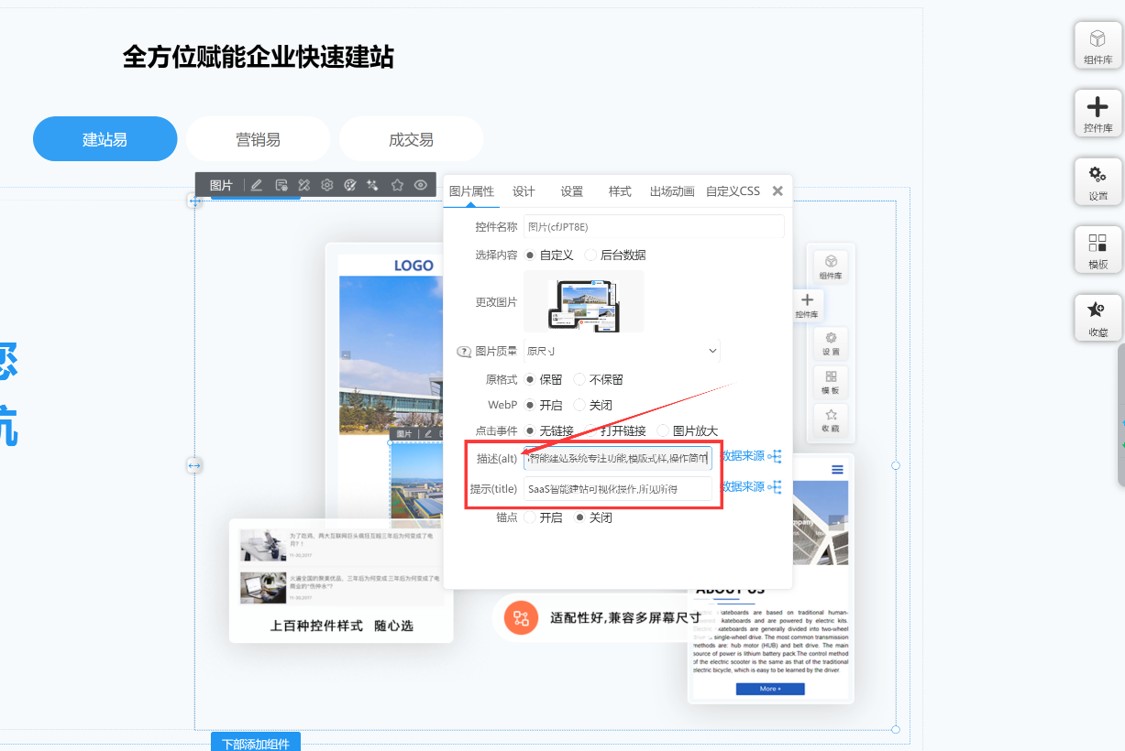This screenshot has height=751, width=1125.
Task: Click the gear settings icon on image toolbar
Action: click(327, 184)
